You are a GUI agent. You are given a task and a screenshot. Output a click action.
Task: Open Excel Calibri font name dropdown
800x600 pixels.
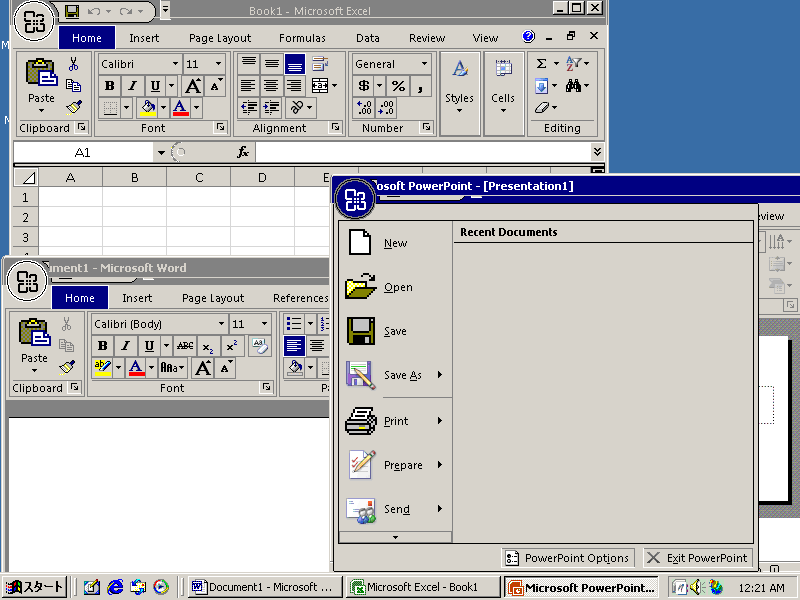click(x=175, y=64)
